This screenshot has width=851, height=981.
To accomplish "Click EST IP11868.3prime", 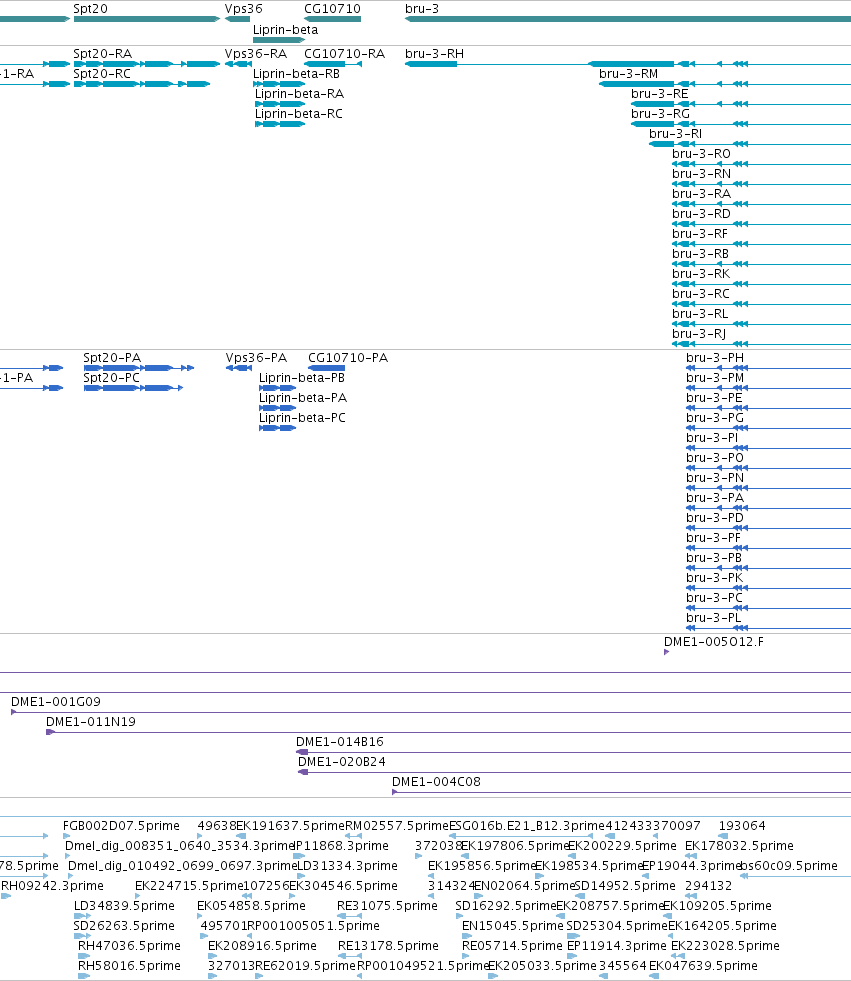I will (341, 845).
